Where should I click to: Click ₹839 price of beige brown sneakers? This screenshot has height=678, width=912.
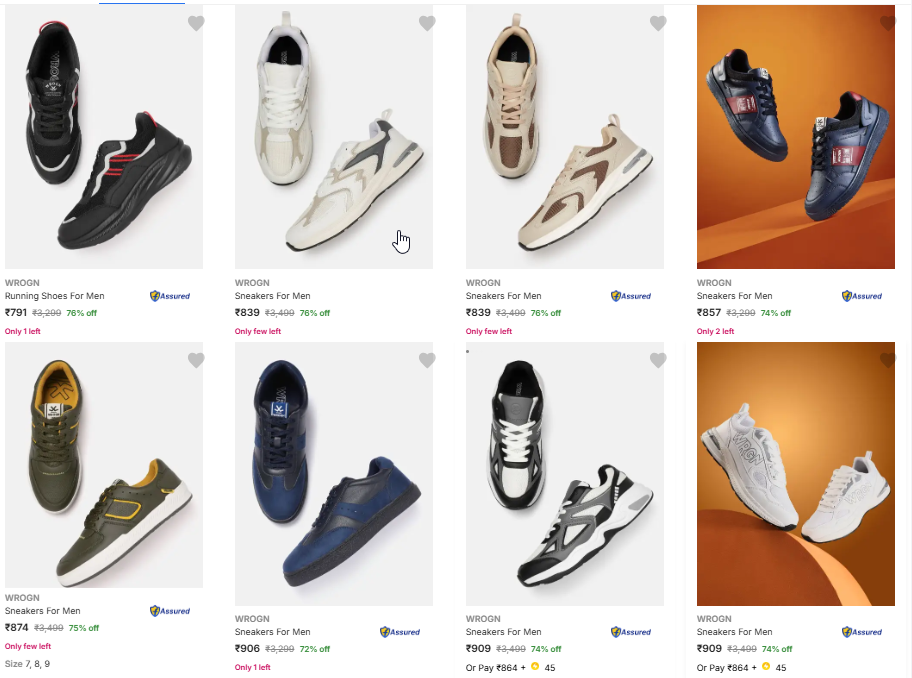coord(478,313)
